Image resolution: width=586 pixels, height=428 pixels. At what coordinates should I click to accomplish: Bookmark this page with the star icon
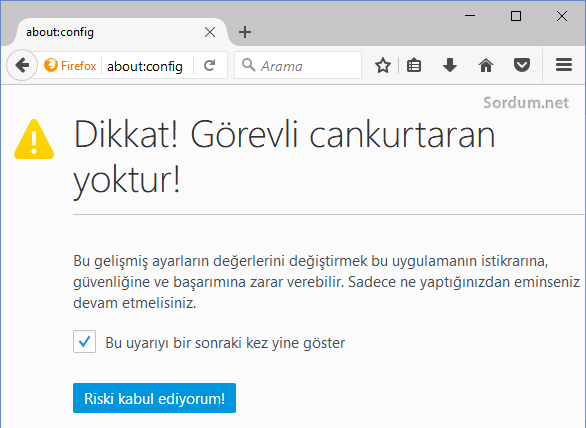[383, 65]
